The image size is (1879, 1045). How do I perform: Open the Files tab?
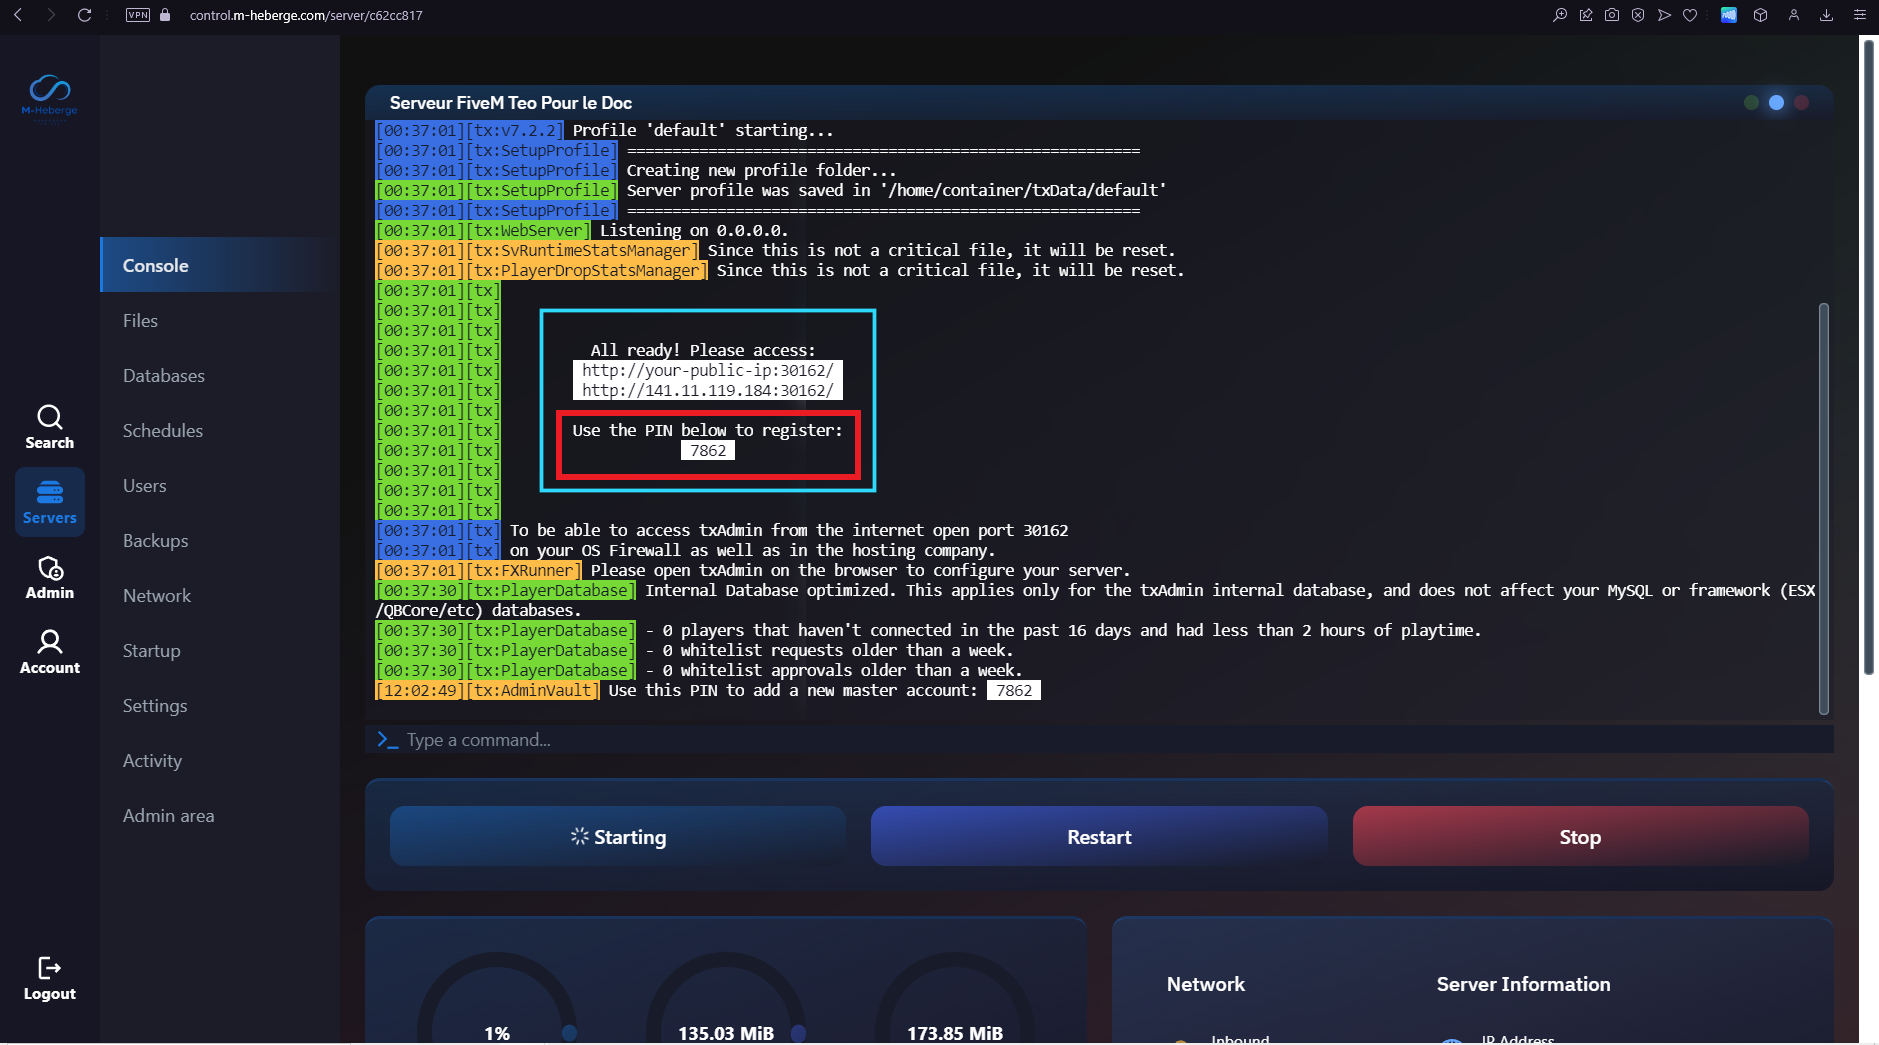[140, 321]
